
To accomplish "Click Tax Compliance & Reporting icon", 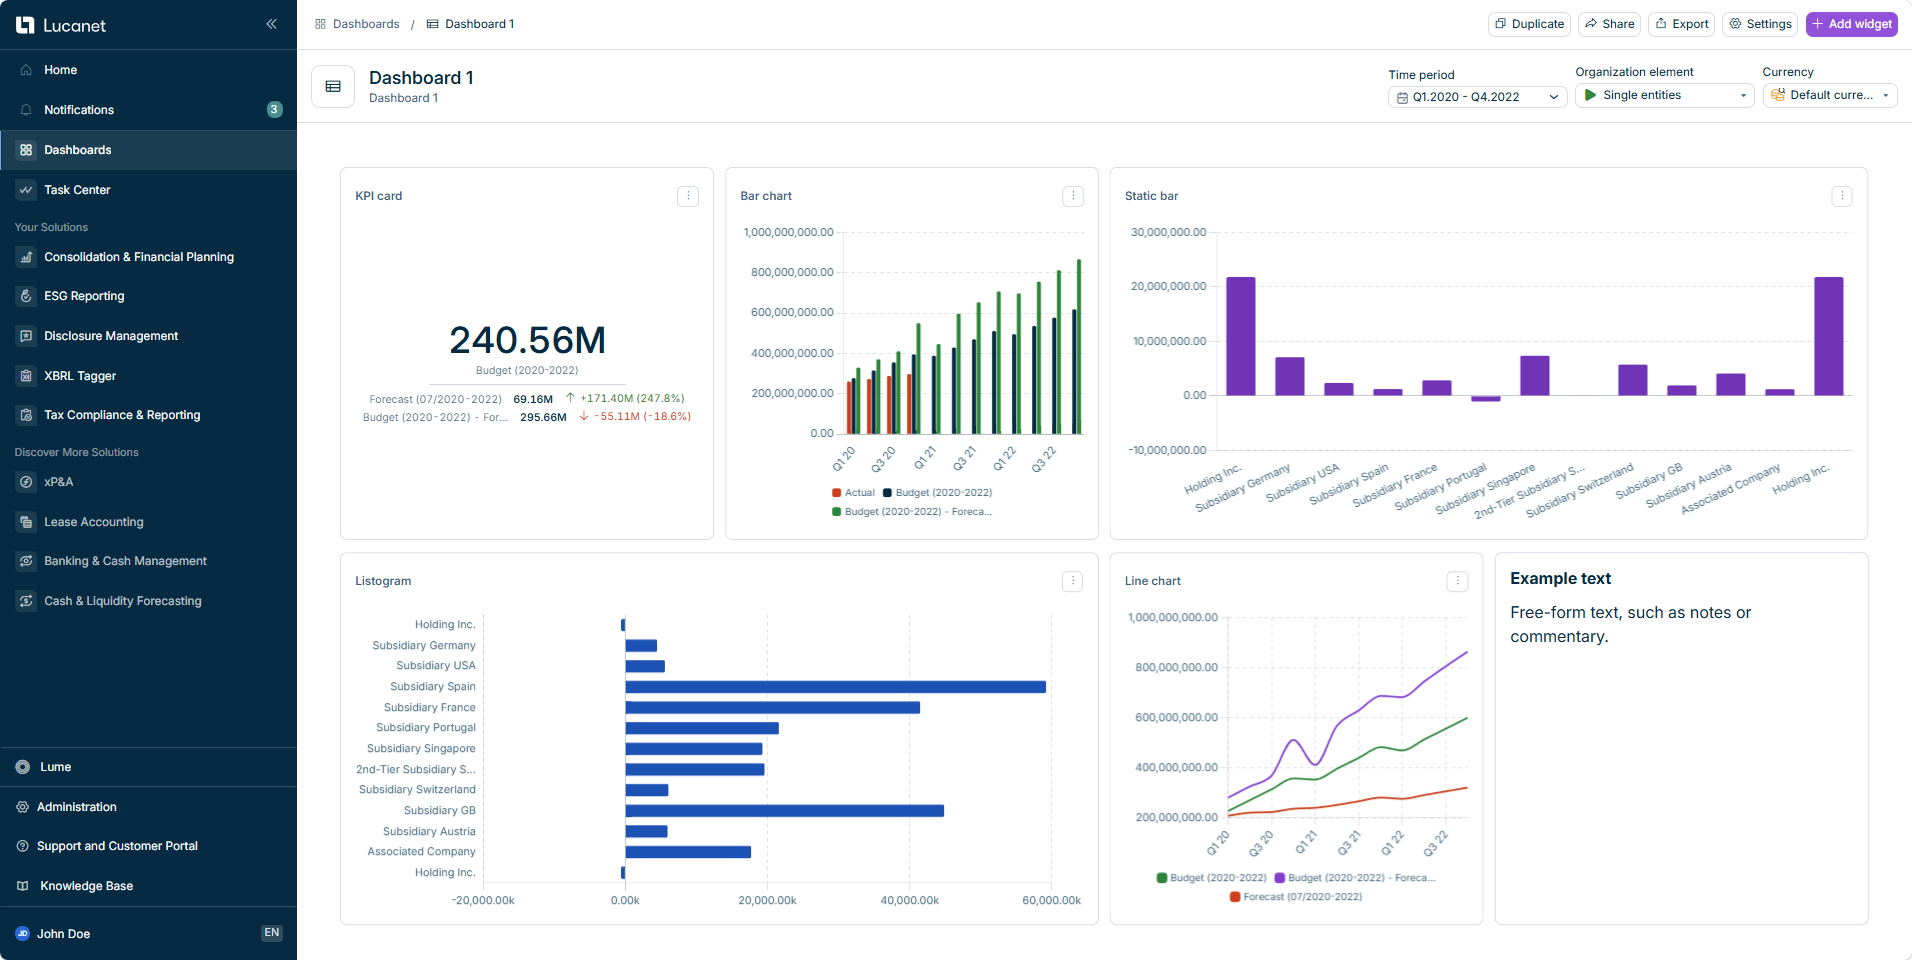I will (26, 415).
